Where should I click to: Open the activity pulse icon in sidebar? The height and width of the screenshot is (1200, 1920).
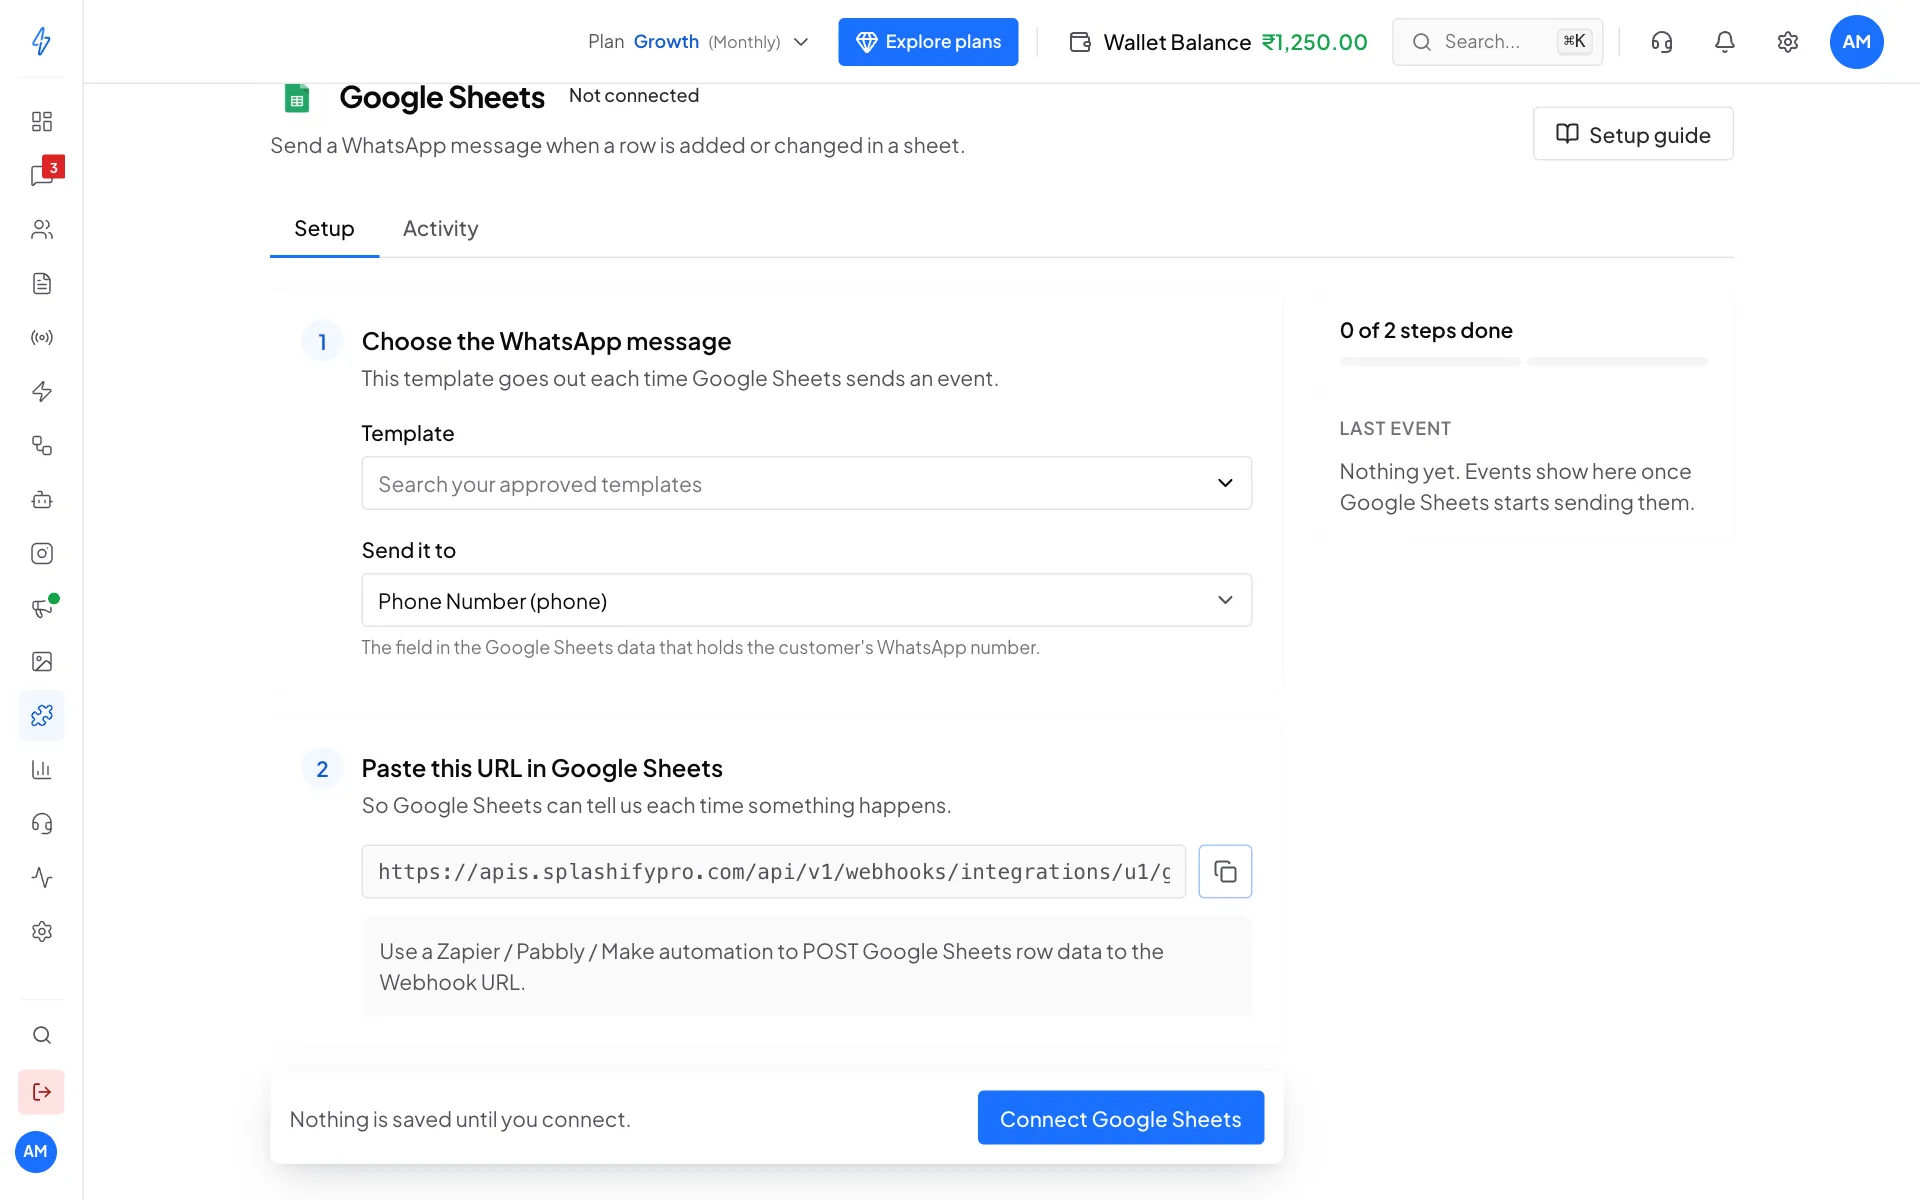pyautogui.click(x=41, y=877)
